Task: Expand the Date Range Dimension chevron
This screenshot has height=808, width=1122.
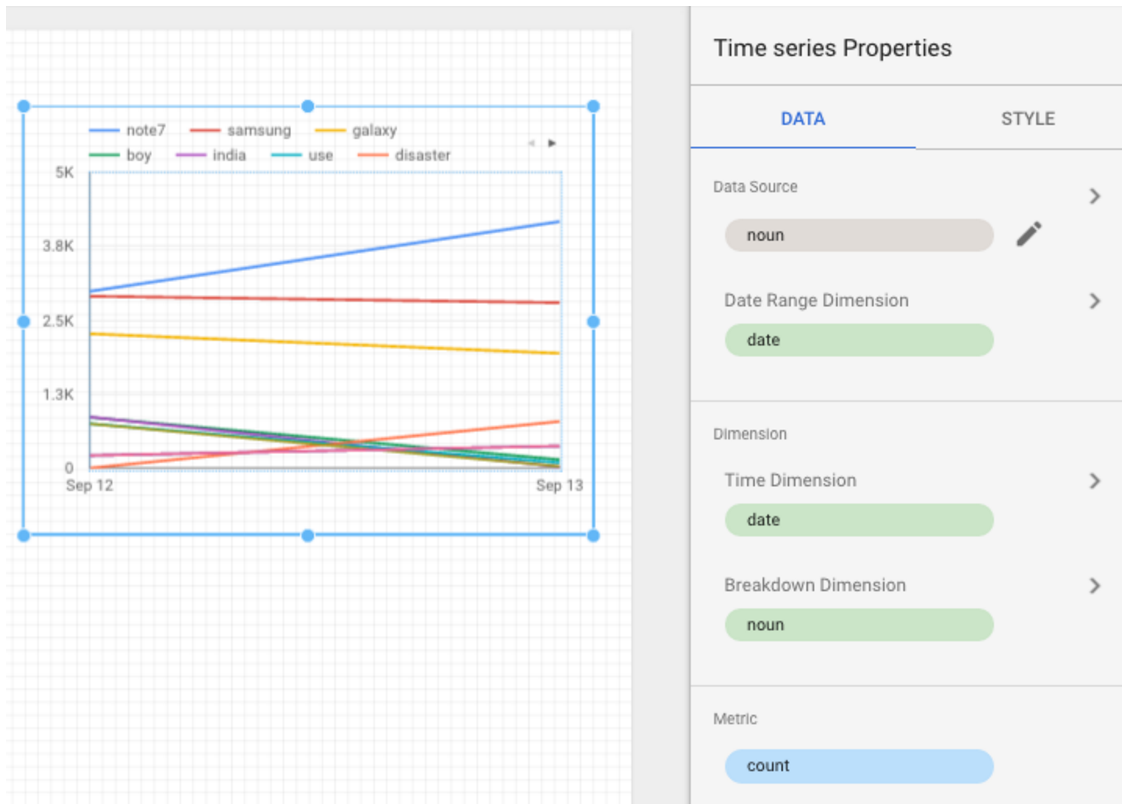Action: [1094, 301]
